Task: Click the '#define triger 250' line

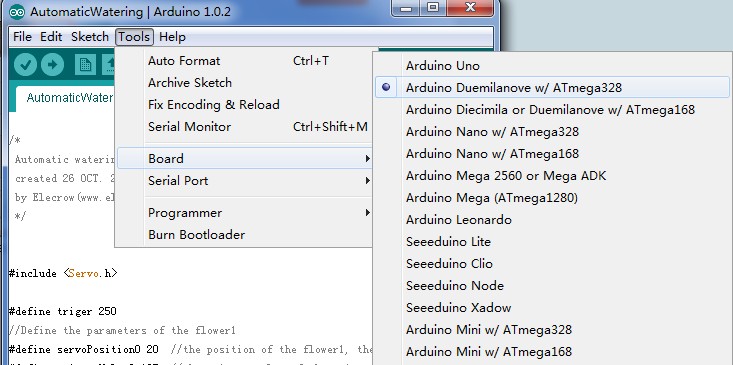Action: pyautogui.click(x=63, y=311)
